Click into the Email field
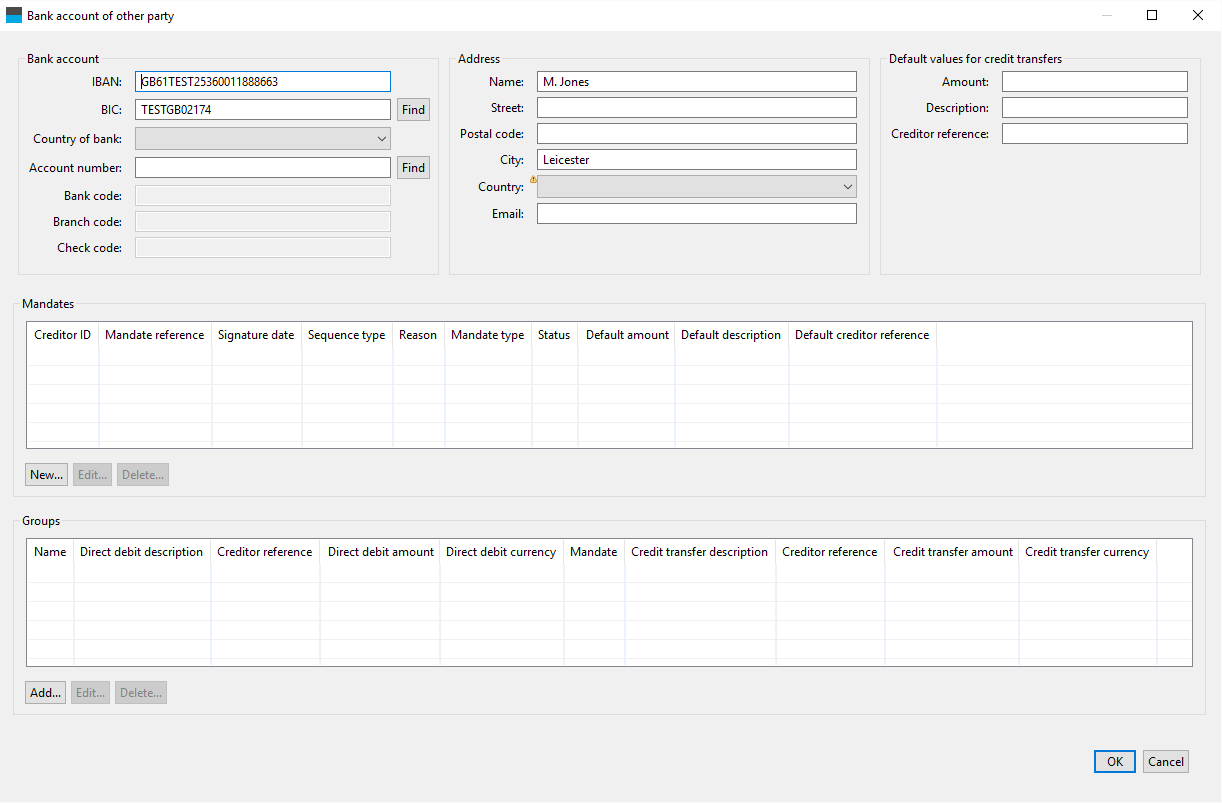Image resolution: width=1222 pixels, height=803 pixels. (697, 214)
